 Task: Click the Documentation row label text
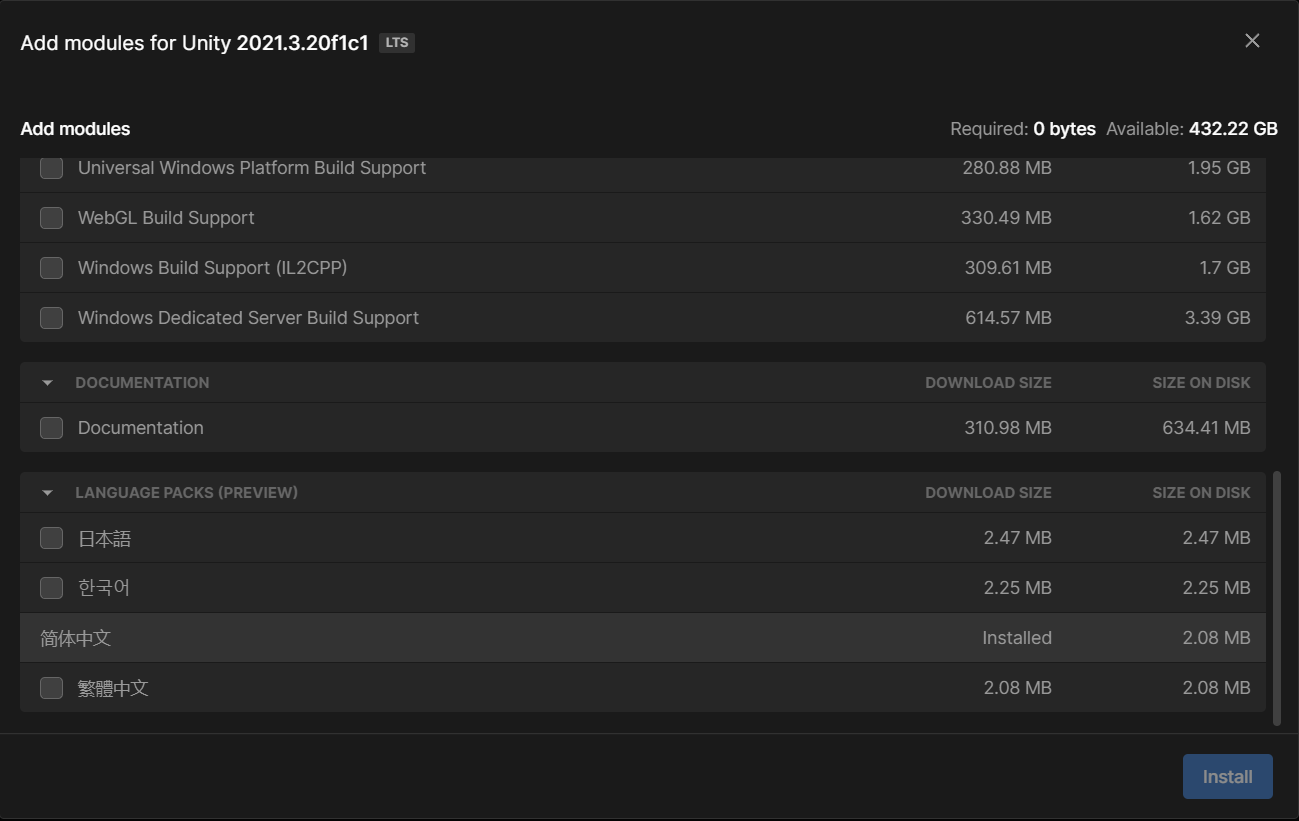coord(141,428)
